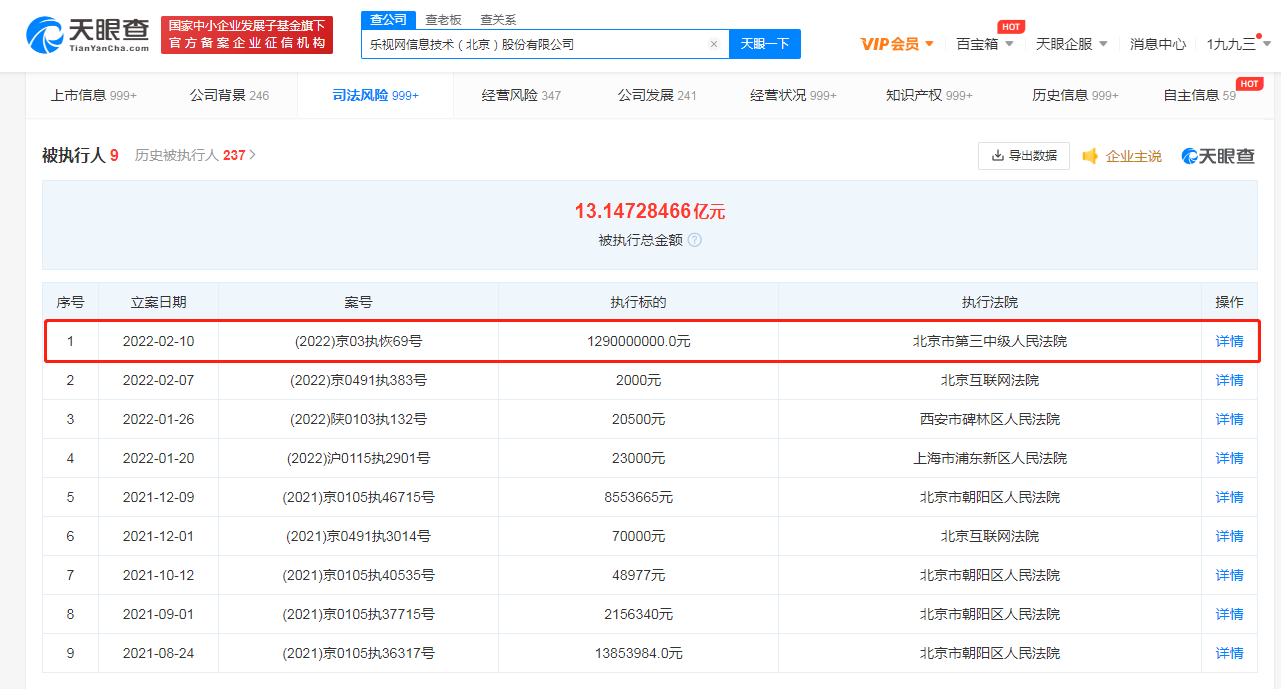Switch to 经营风险 tab
Screen dimensions: 1281x689
(x=521, y=95)
